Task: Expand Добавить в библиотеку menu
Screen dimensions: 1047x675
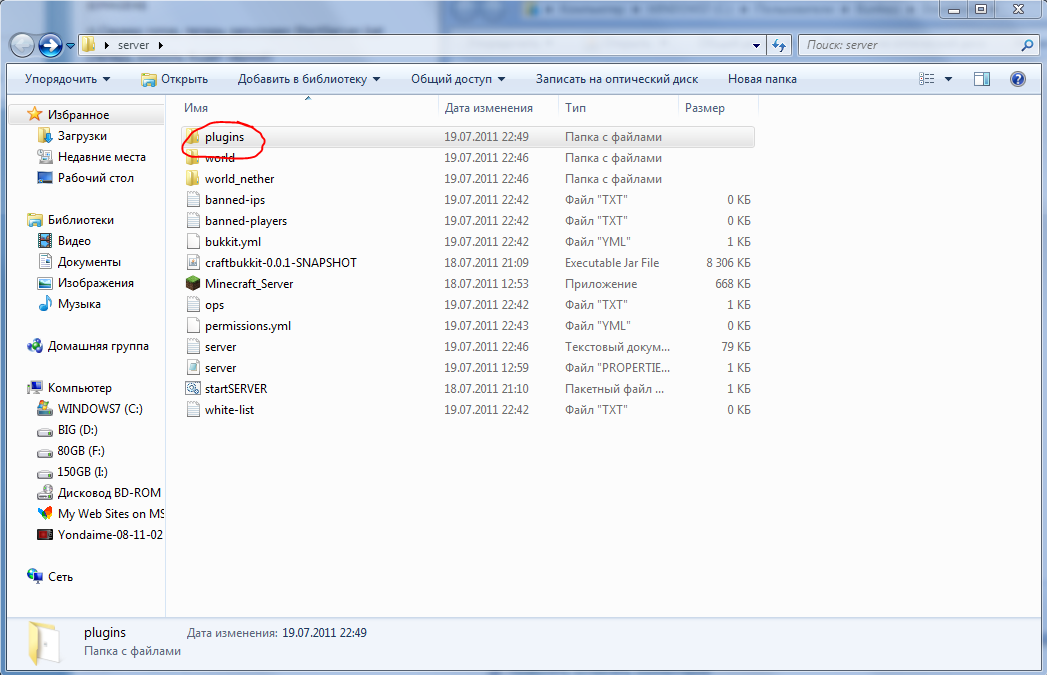Action: 308,79
